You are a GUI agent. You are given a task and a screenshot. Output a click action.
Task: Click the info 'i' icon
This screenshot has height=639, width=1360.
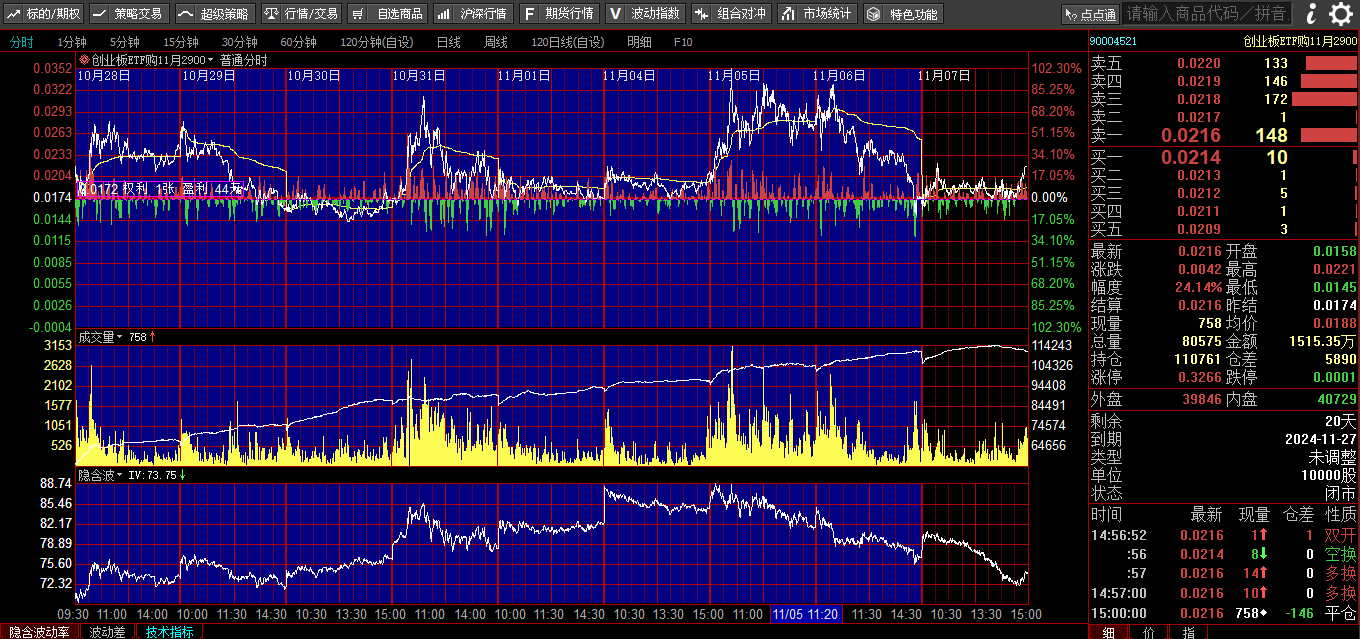1311,13
